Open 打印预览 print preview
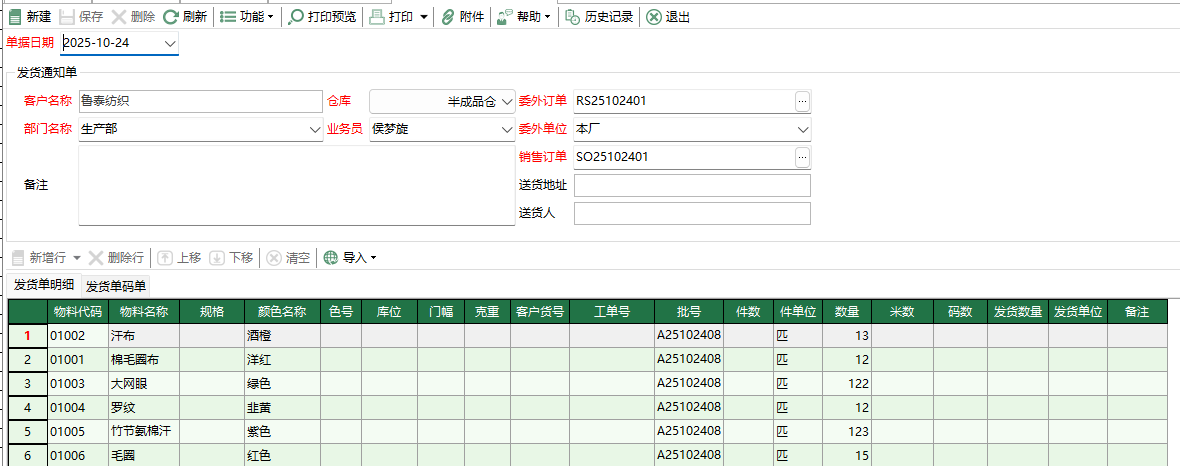This screenshot has height=466, width=1180. (322, 17)
